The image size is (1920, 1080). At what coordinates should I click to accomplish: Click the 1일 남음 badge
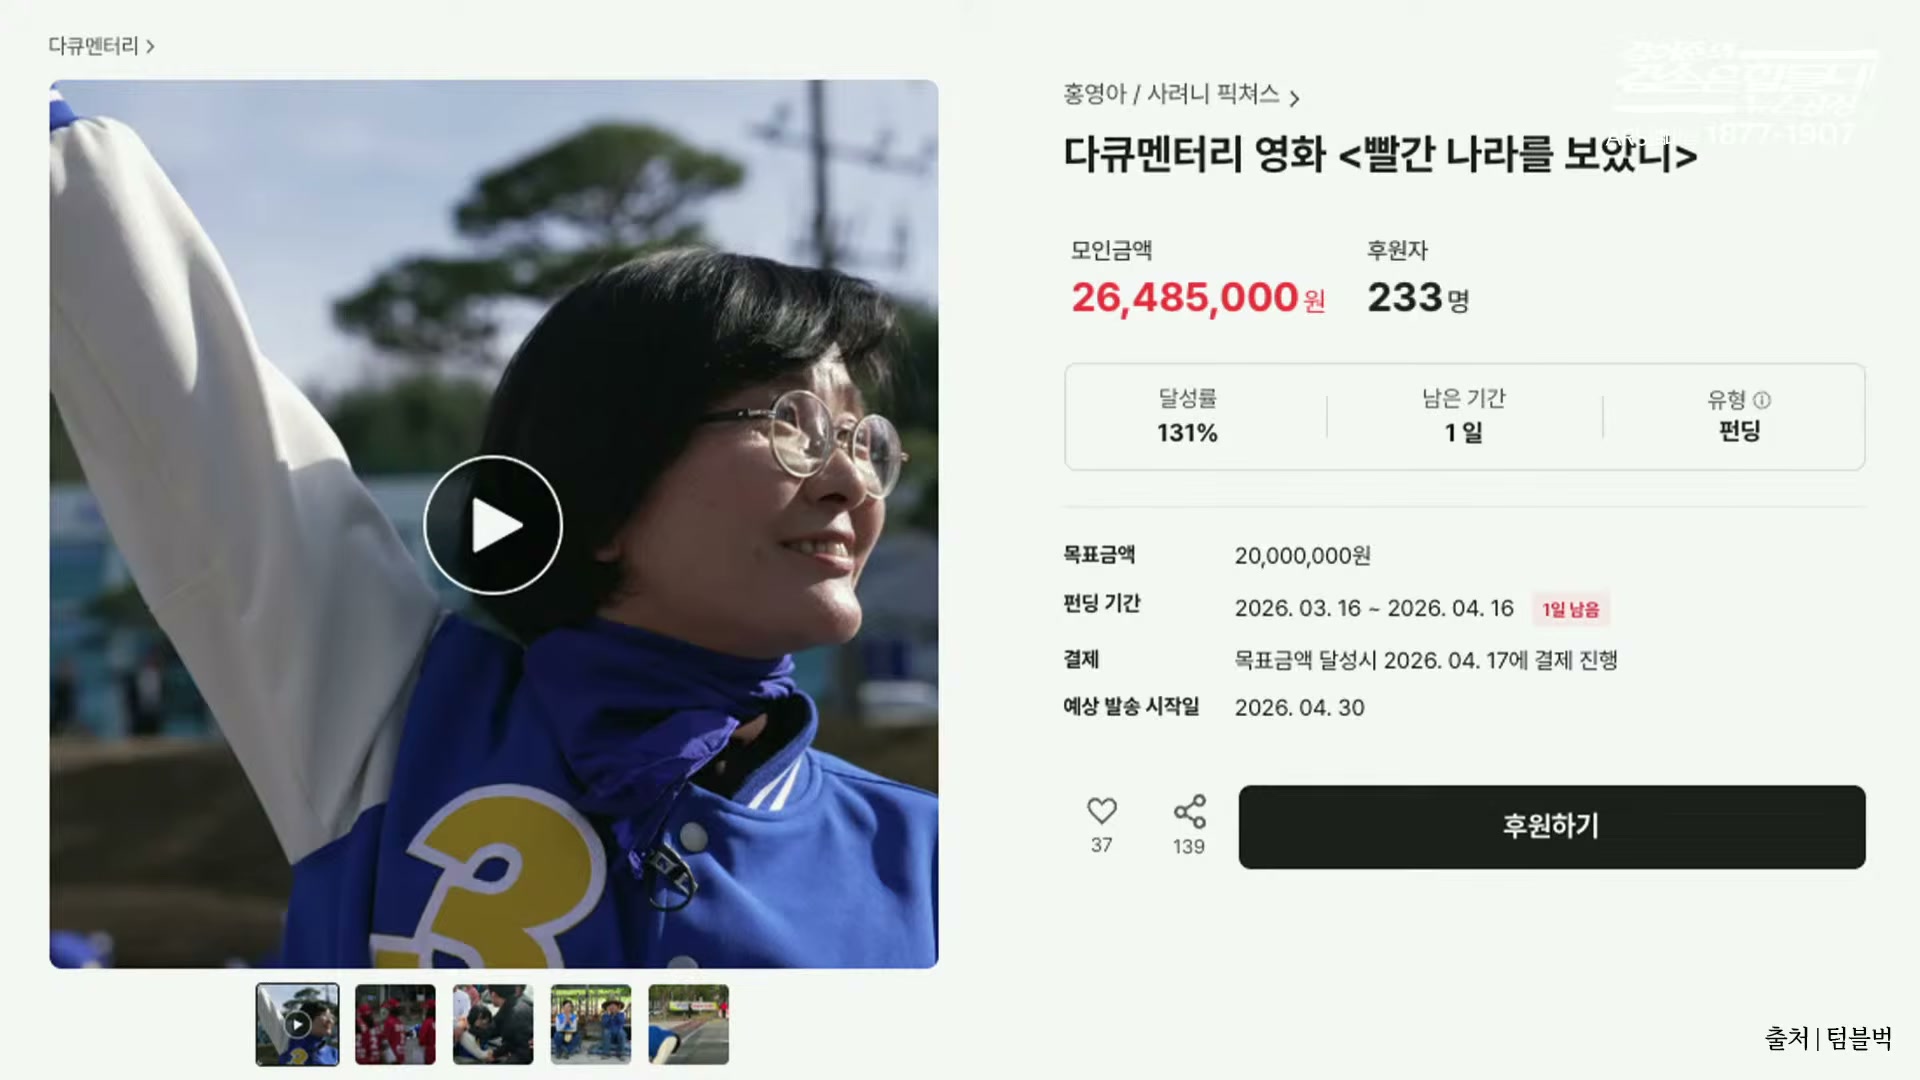pyautogui.click(x=1571, y=609)
